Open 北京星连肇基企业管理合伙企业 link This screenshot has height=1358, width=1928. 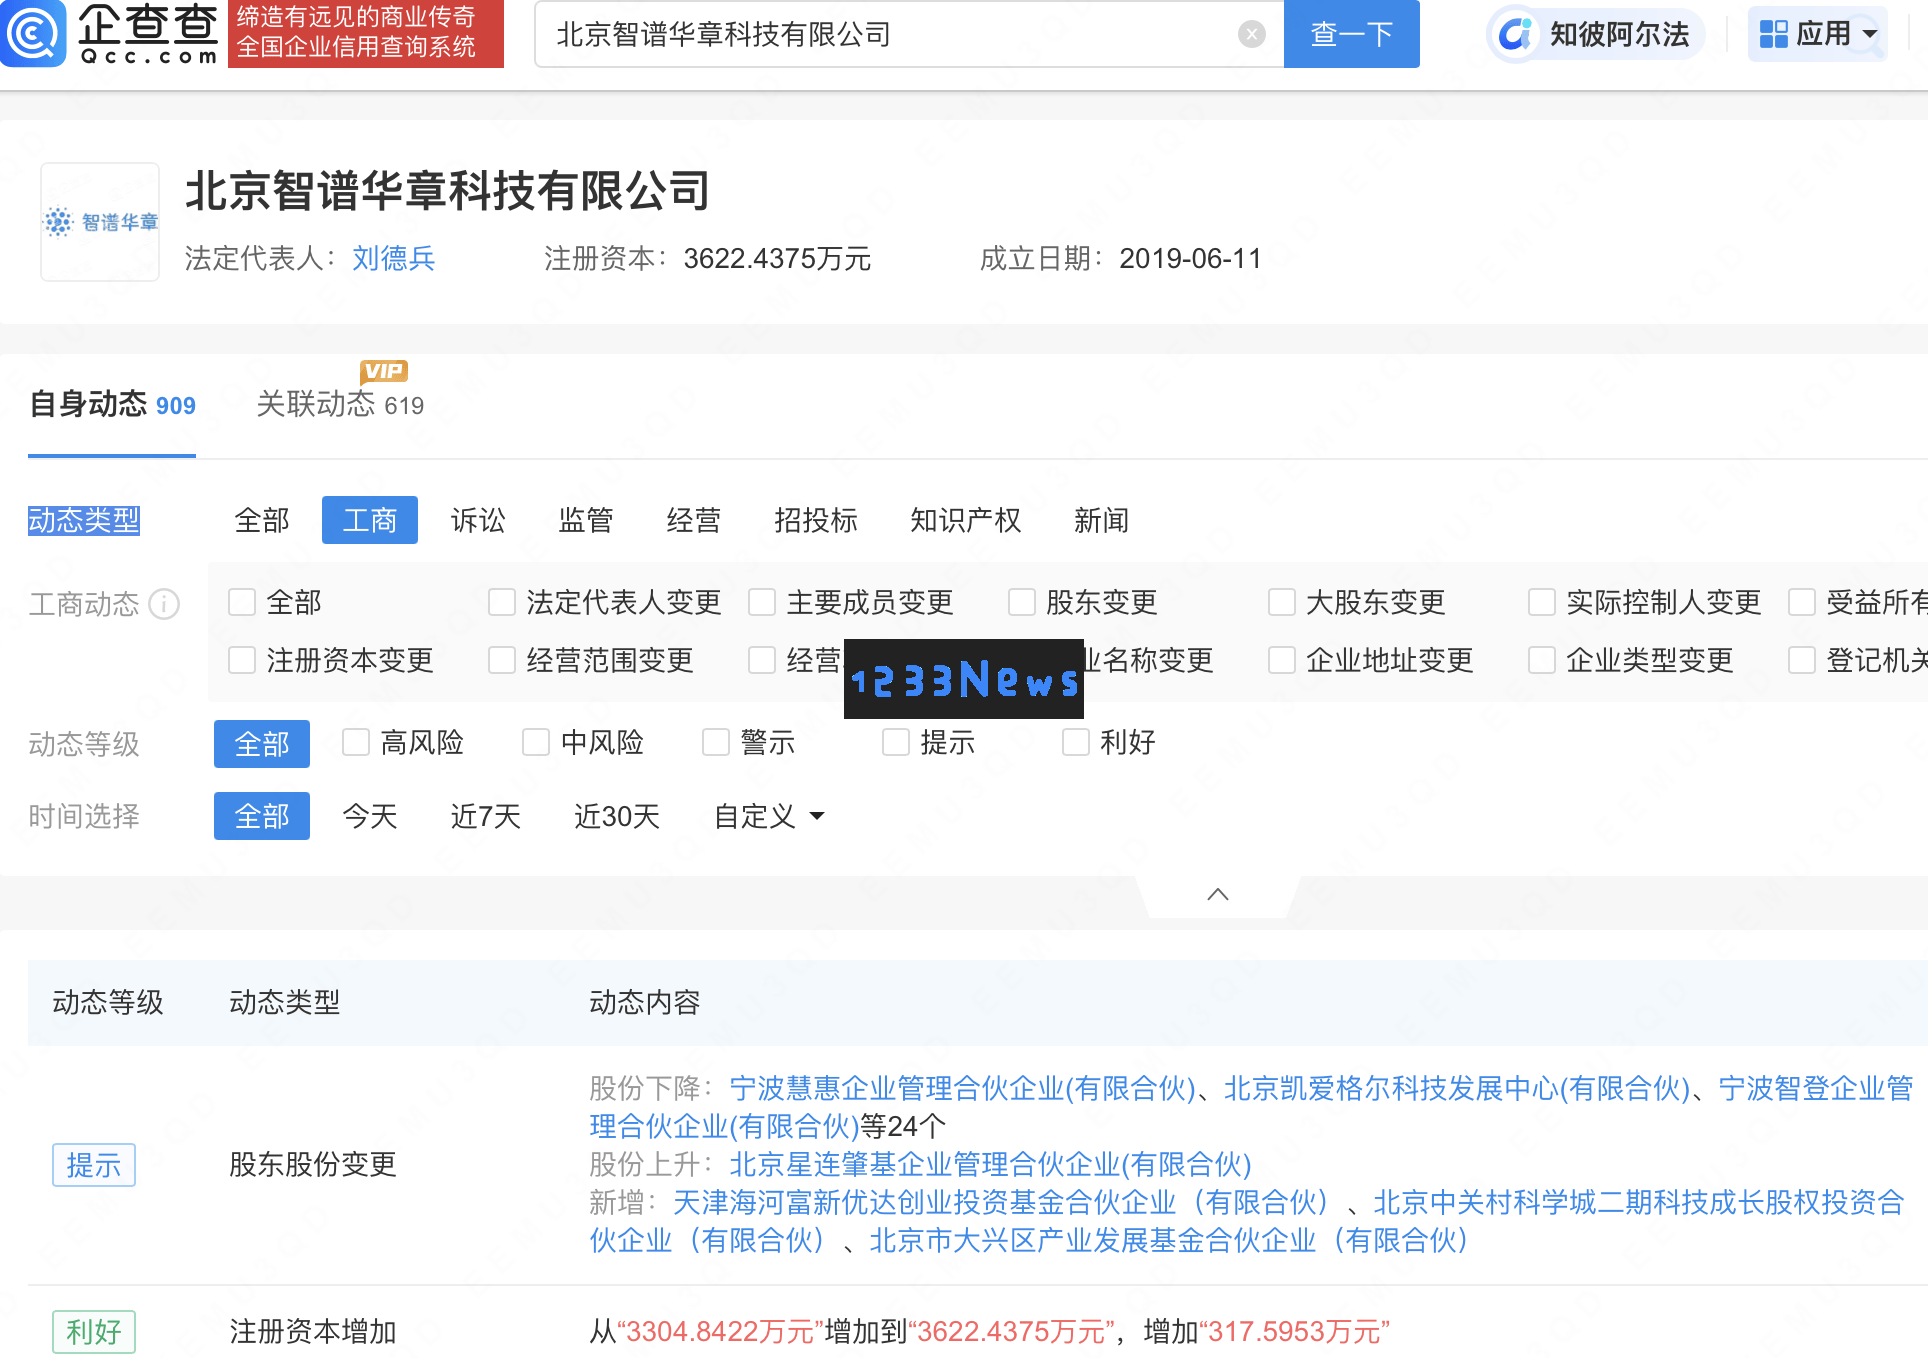click(991, 1164)
